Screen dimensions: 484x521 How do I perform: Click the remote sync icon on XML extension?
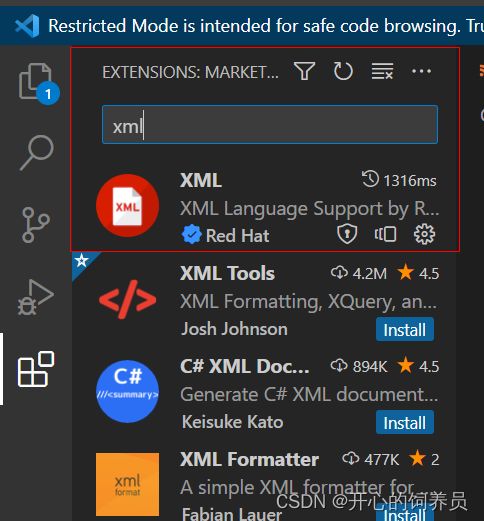pos(385,234)
